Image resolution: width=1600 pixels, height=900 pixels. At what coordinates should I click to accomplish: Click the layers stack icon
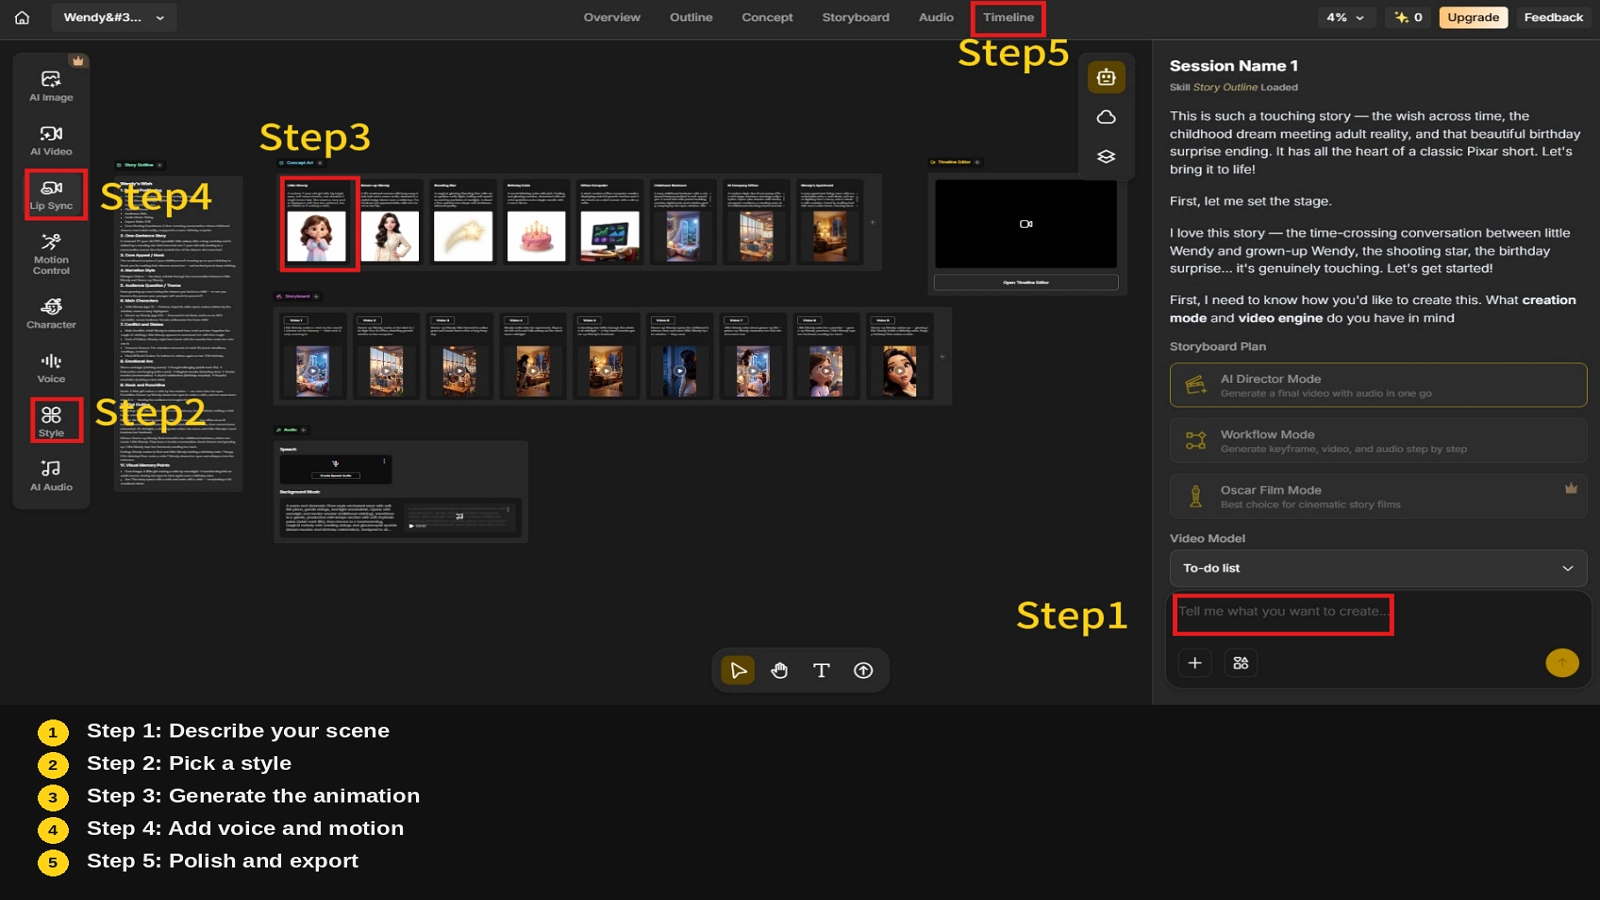tap(1106, 157)
